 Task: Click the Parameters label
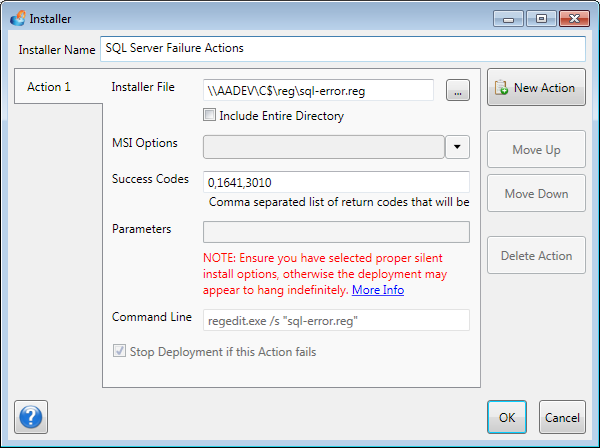[x=142, y=229]
